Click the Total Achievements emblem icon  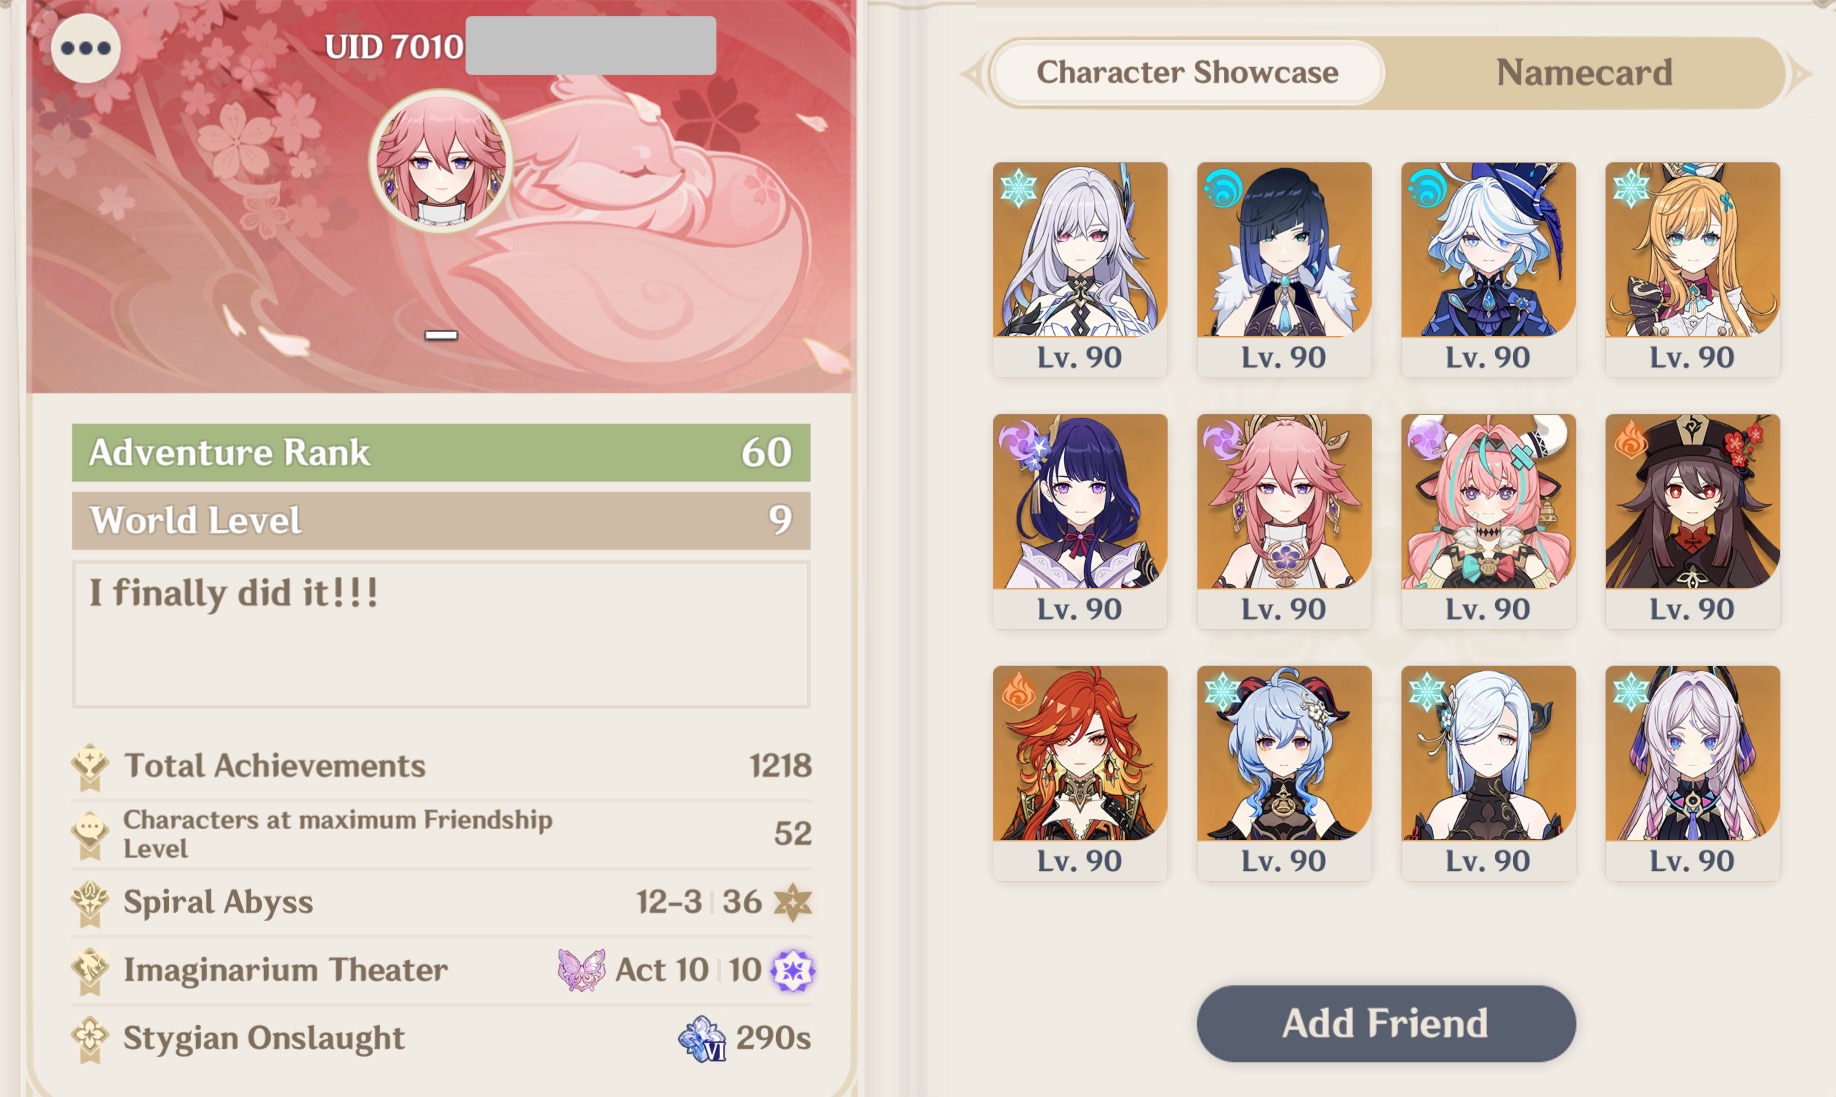90,767
